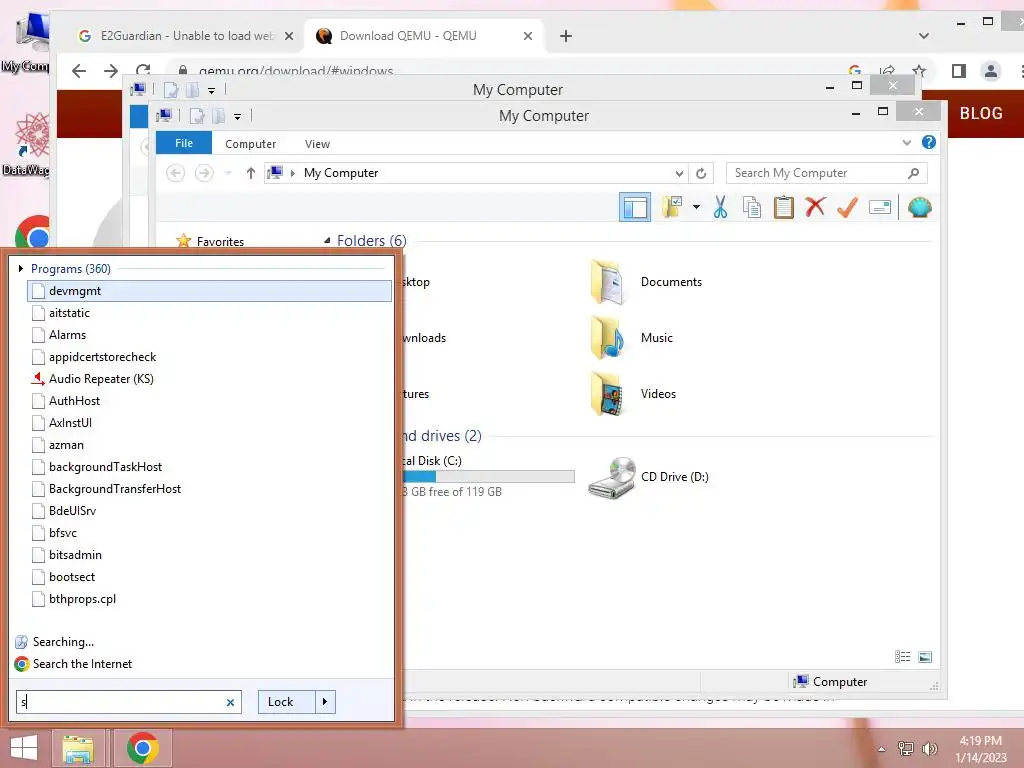Select Alarms in search results
Image resolution: width=1024 pixels, height=768 pixels.
210,335
